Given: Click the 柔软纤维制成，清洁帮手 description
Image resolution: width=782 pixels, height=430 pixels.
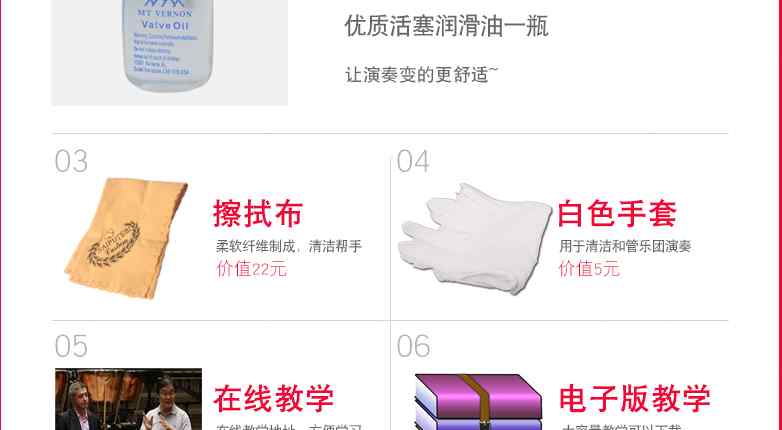Looking at the screenshot, I should click(289, 246).
